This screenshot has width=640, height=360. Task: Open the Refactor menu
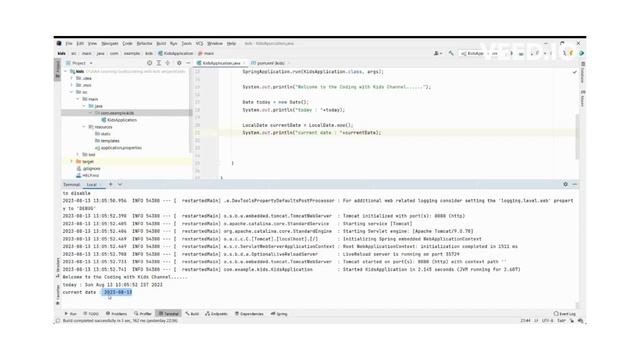pos(144,43)
